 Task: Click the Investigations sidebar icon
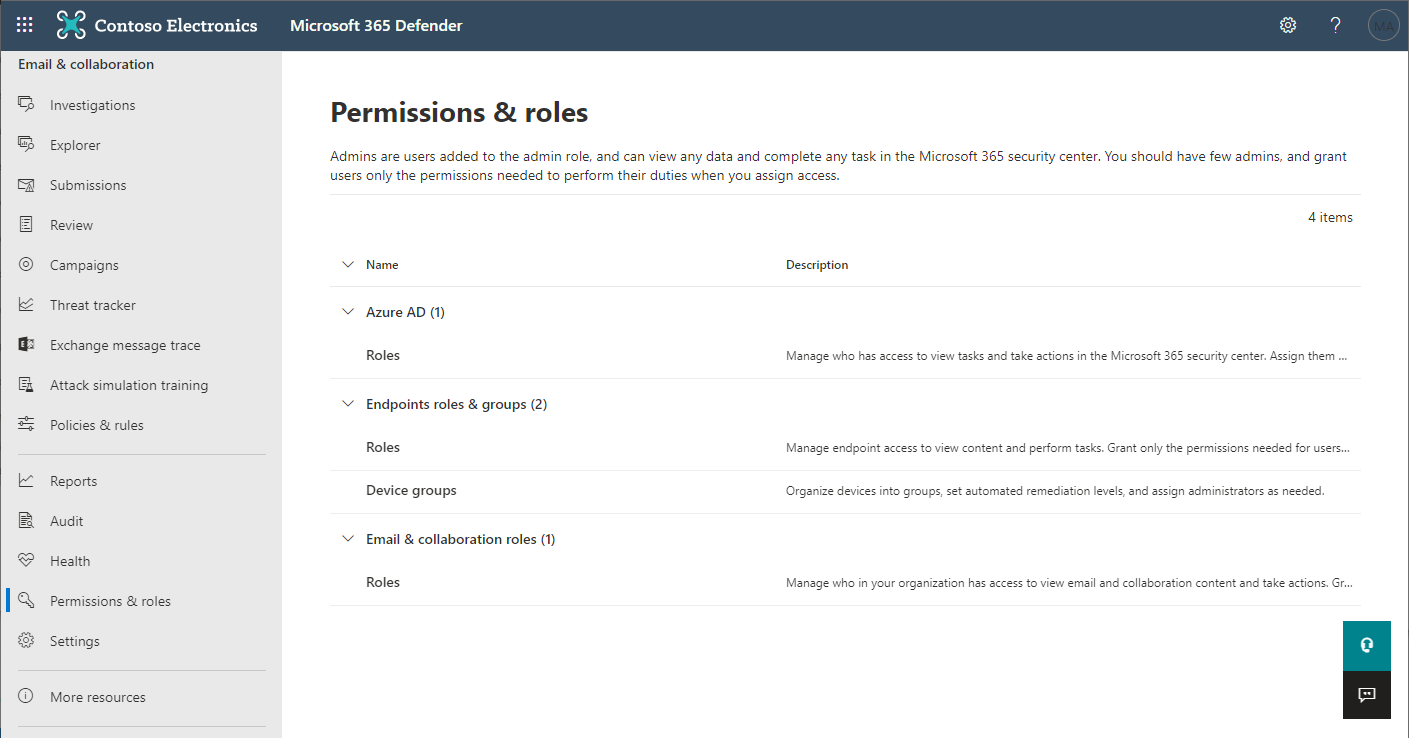coord(27,104)
